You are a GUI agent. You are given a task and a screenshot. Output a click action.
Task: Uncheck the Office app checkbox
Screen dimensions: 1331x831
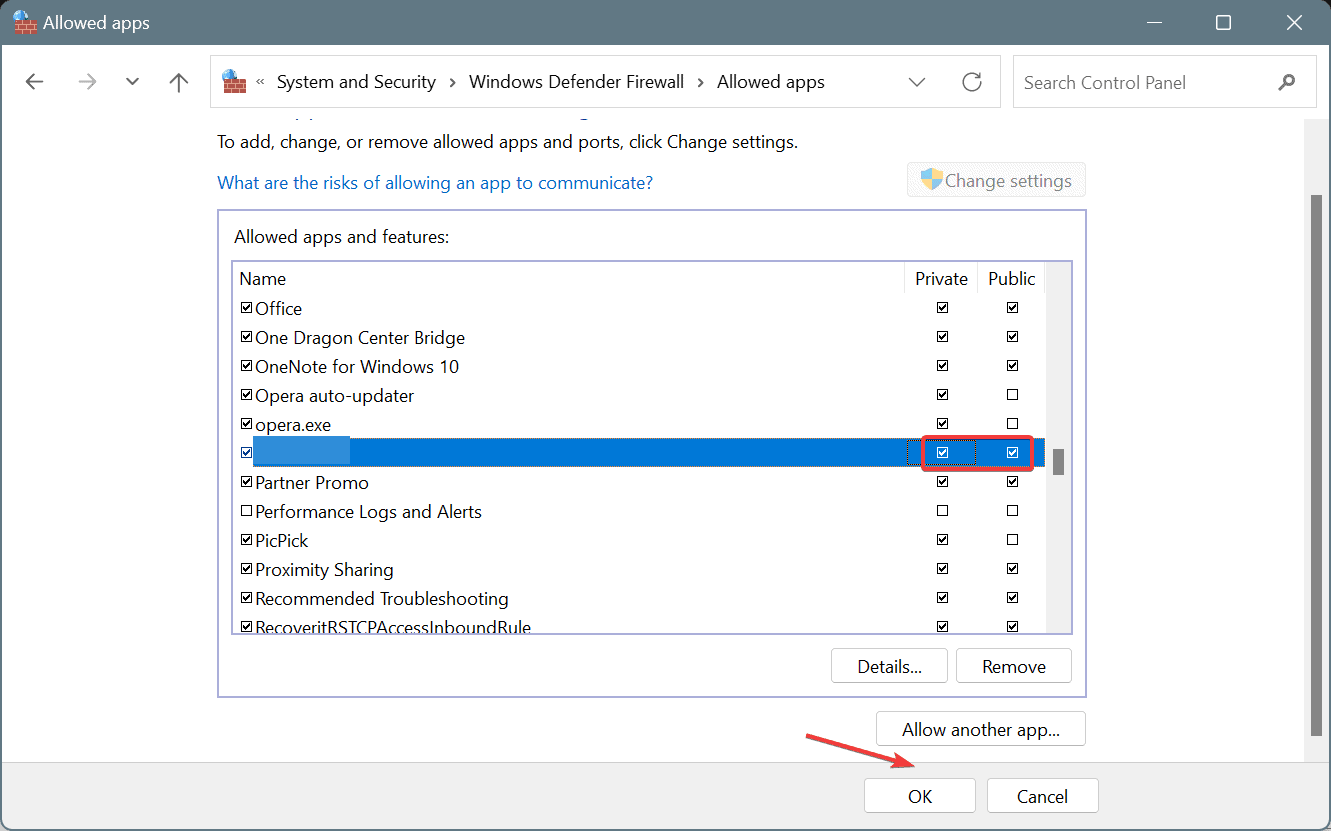tap(246, 308)
